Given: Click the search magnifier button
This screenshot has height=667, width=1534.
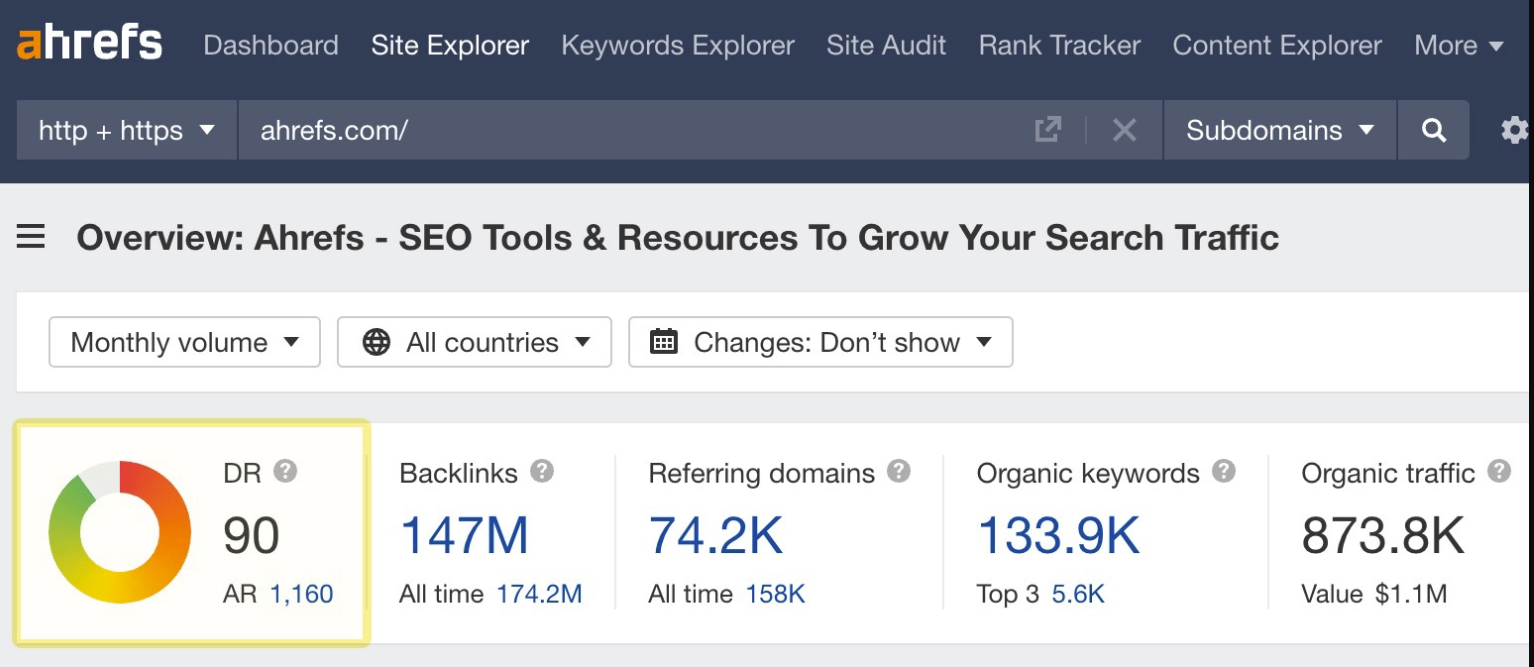Looking at the screenshot, I should coord(1434,130).
